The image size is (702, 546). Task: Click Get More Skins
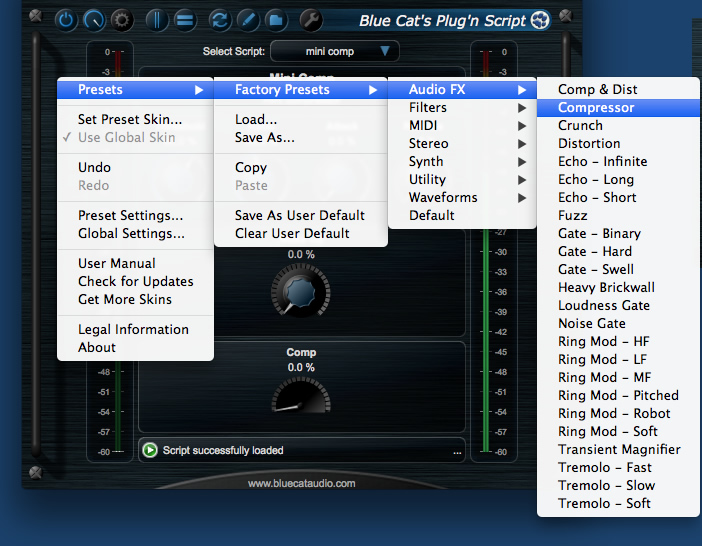[x=135, y=299]
